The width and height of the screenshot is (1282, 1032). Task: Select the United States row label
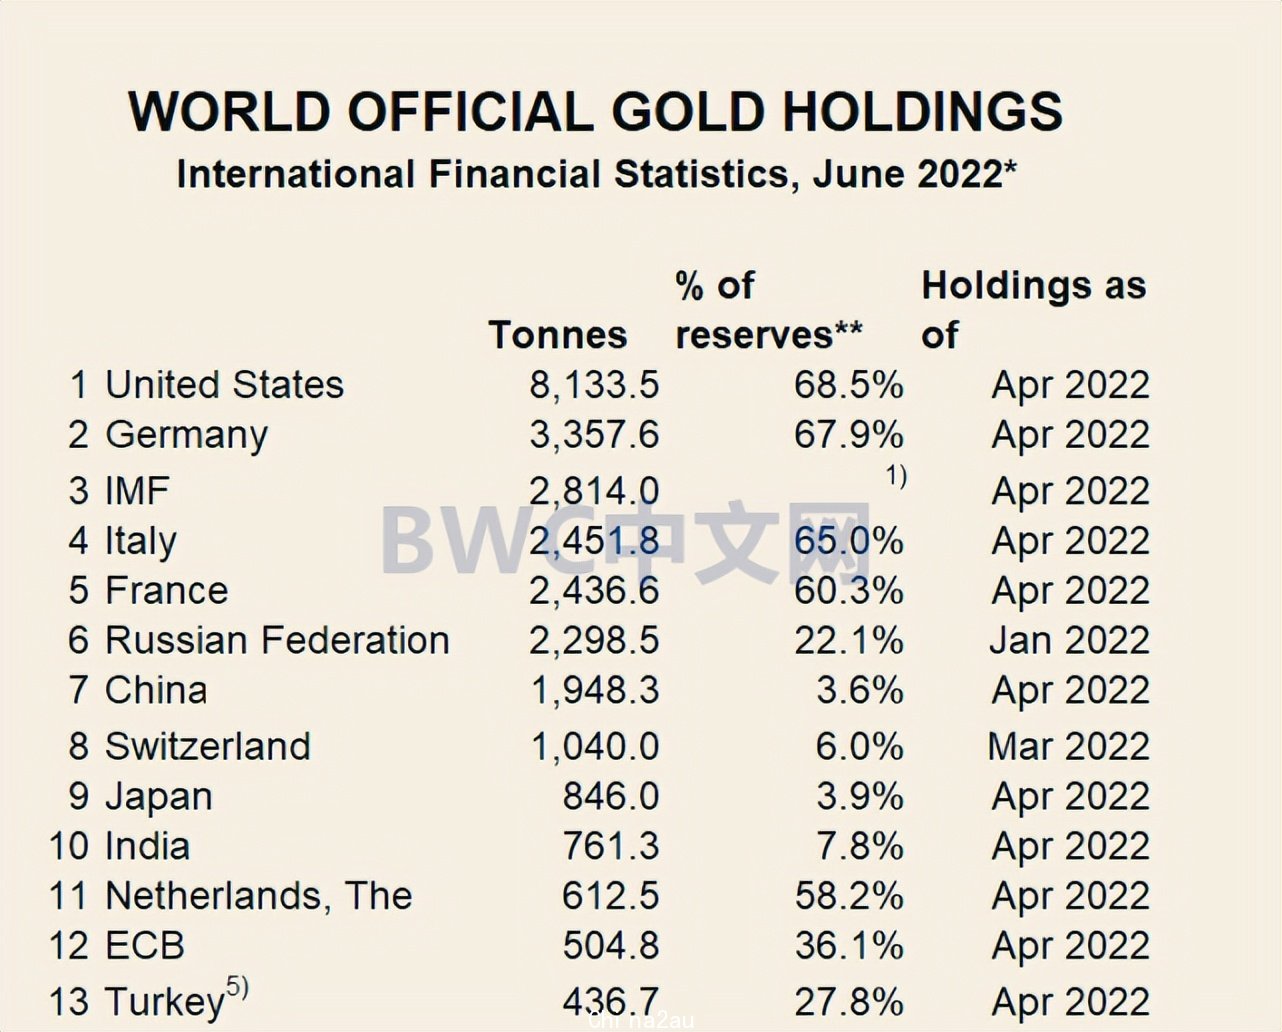point(224,385)
